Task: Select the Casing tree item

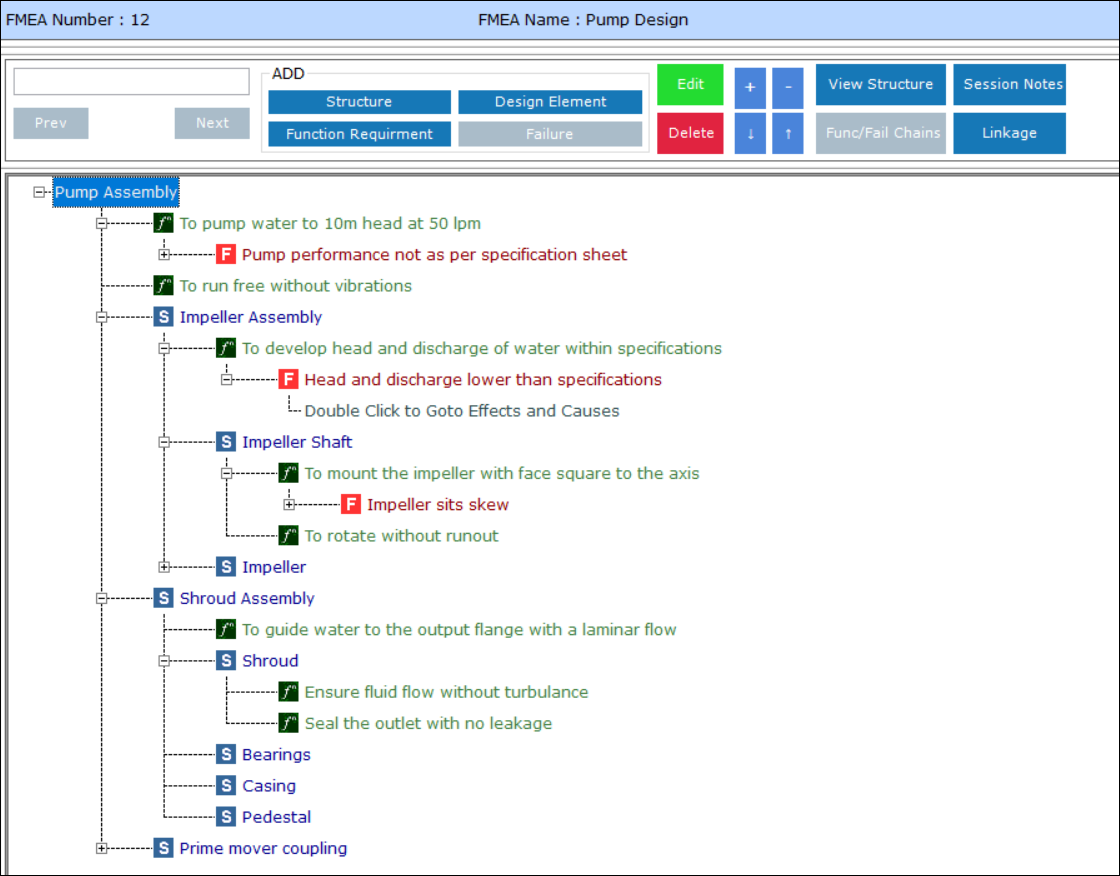Action: click(268, 786)
